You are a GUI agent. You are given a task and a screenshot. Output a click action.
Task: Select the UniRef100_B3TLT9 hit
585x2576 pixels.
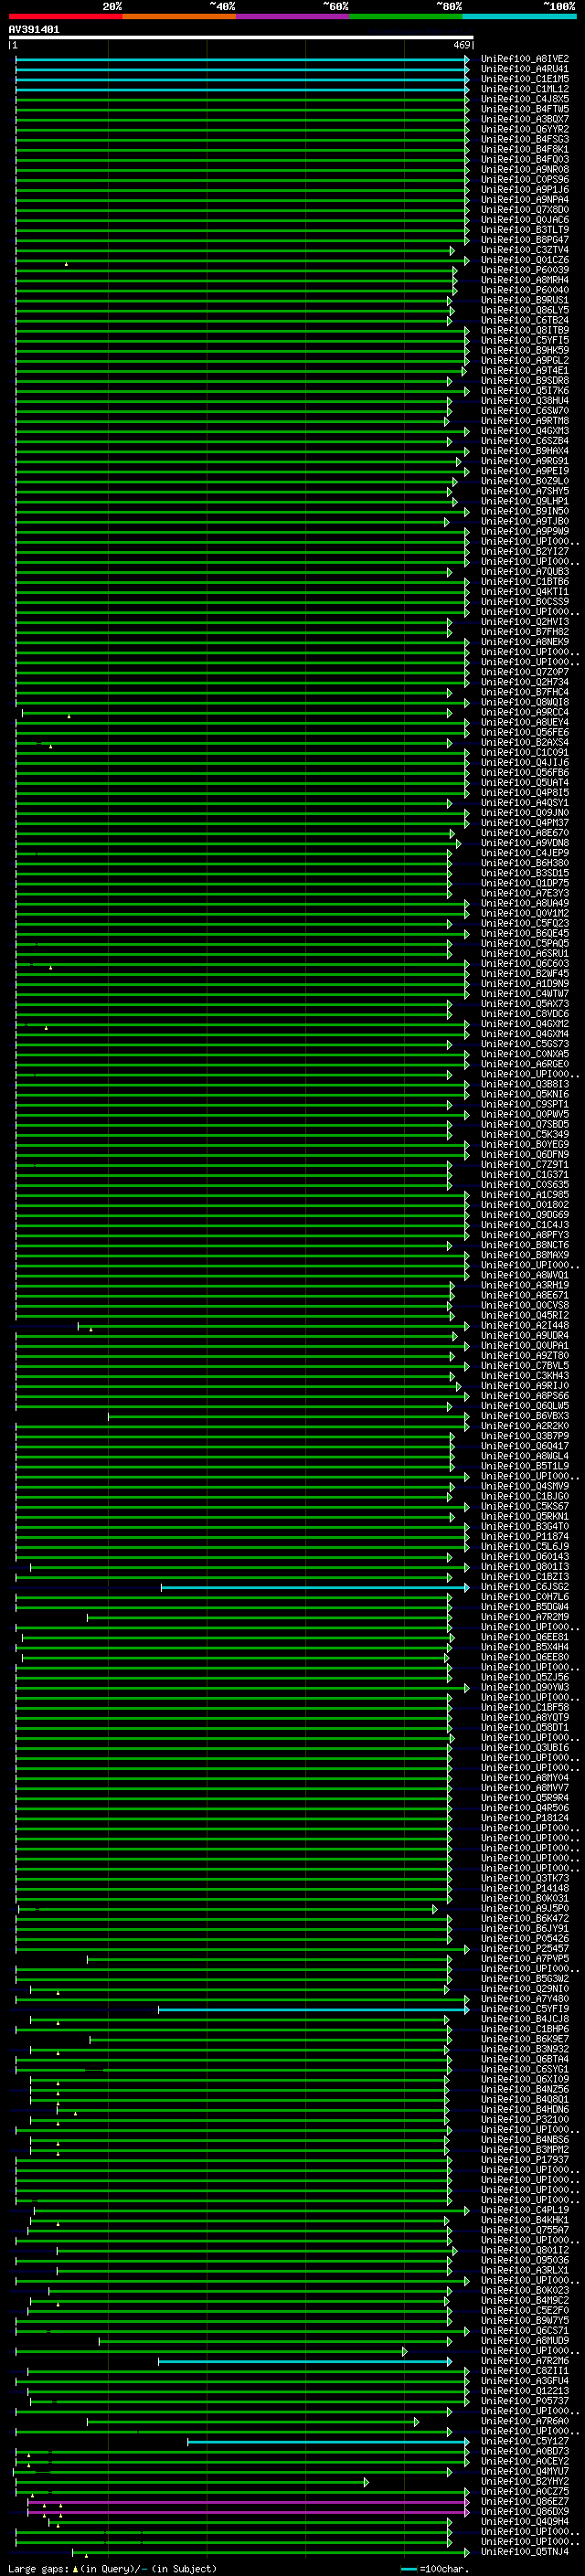click(525, 230)
